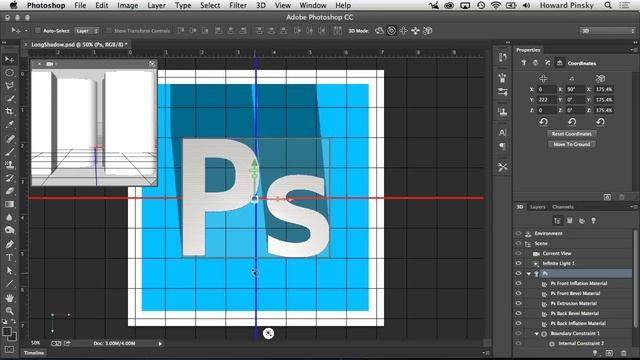
Task: Collapse the Ps mesh tree item
Action: click(529, 274)
